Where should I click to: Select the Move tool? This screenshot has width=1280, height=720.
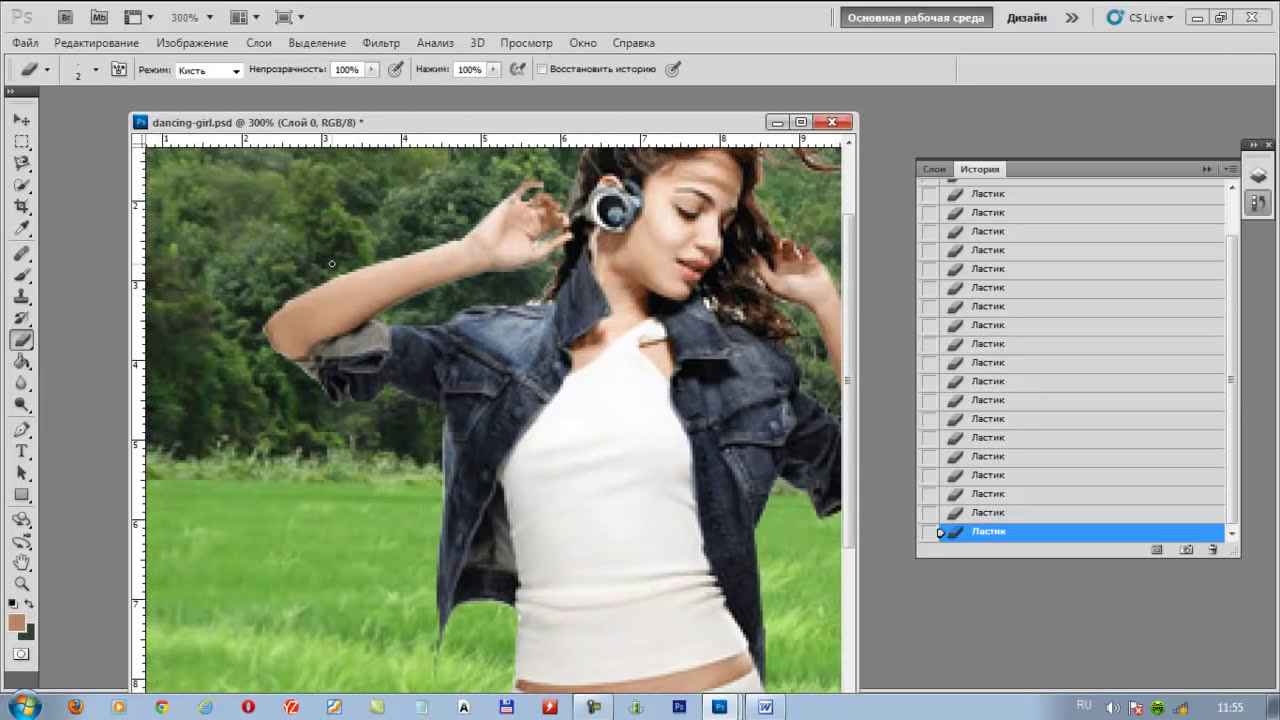click(x=21, y=119)
